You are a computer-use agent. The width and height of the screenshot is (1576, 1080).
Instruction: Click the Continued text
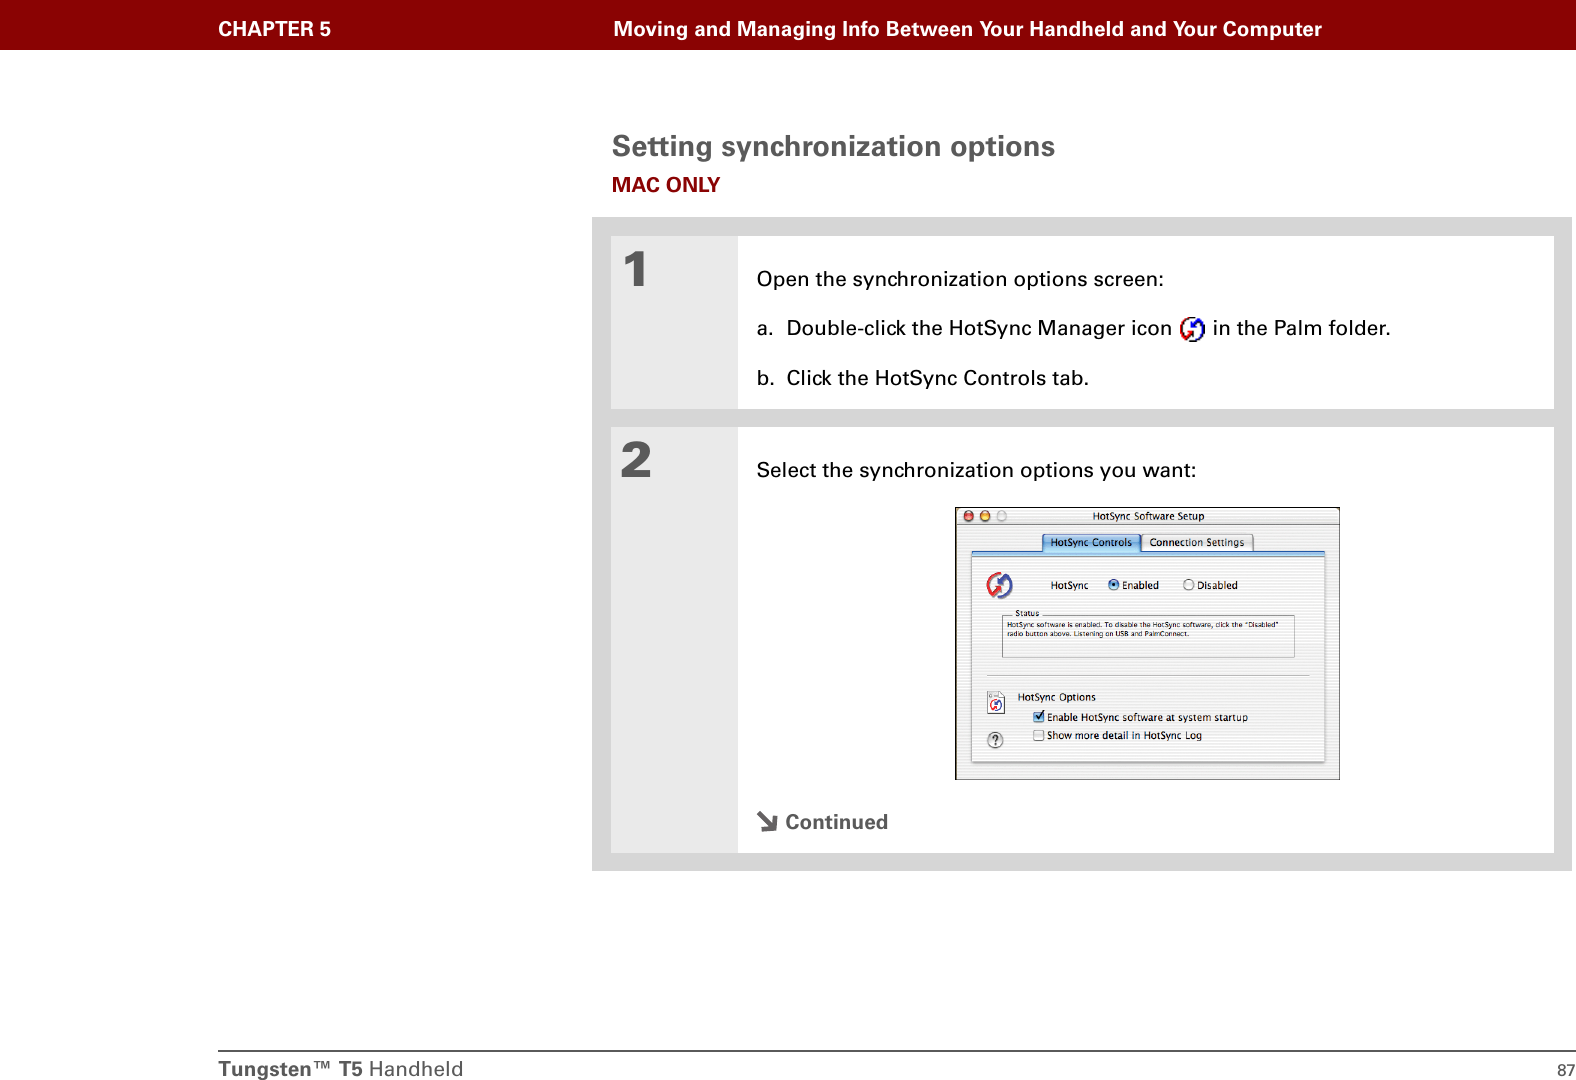pos(836,822)
